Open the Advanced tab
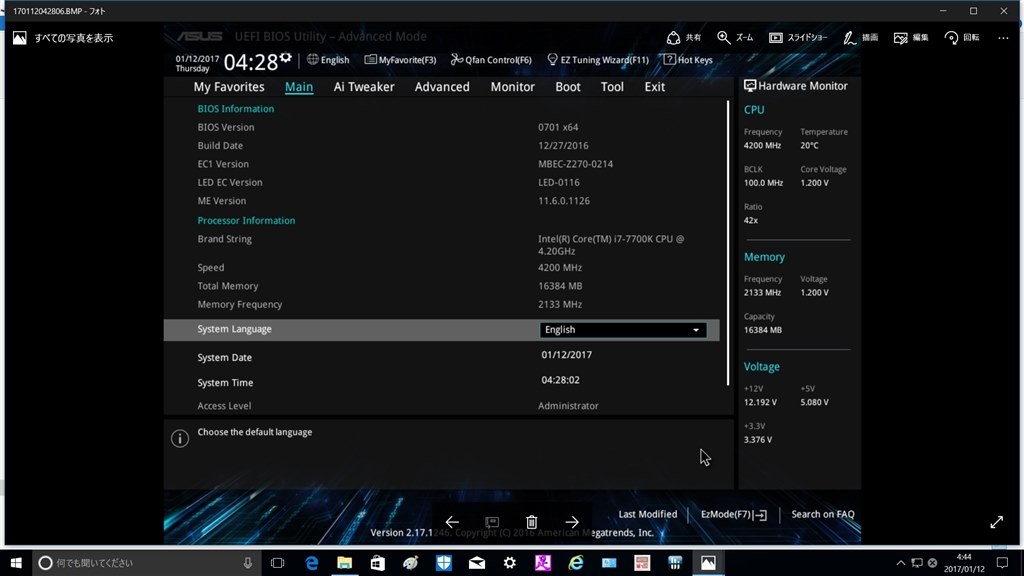The height and width of the screenshot is (576, 1024). coord(442,87)
